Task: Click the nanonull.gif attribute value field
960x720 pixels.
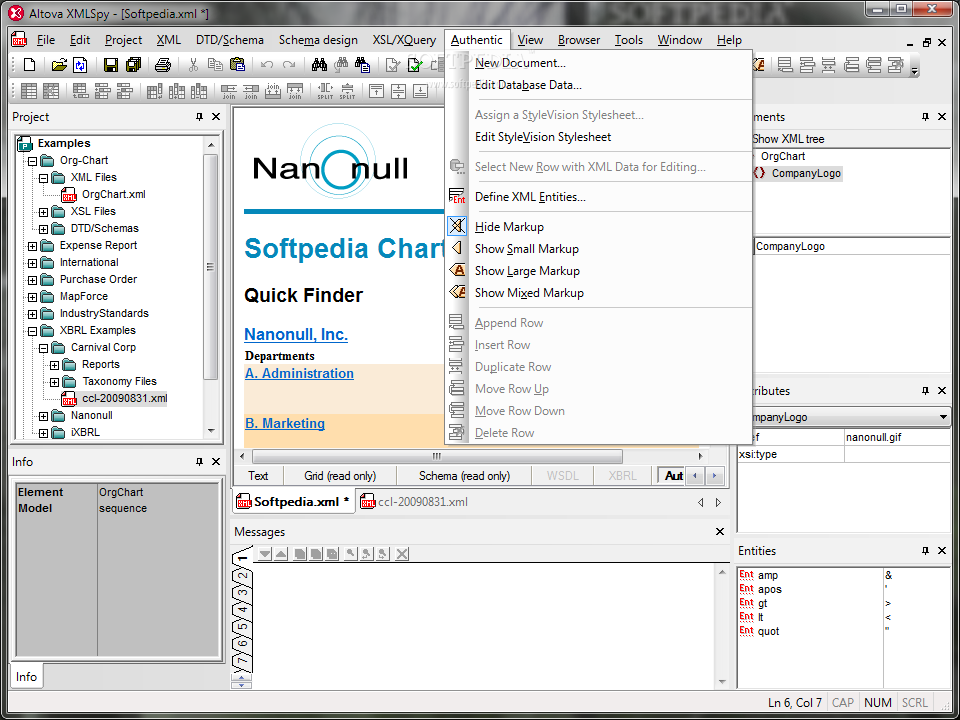Action: pyautogui.click(x=897, y=437)
